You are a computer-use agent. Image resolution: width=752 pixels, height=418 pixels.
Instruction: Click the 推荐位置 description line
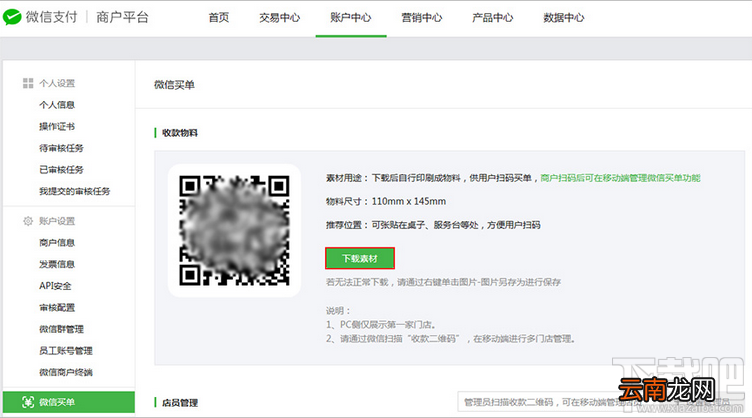[x=433, y=225]
